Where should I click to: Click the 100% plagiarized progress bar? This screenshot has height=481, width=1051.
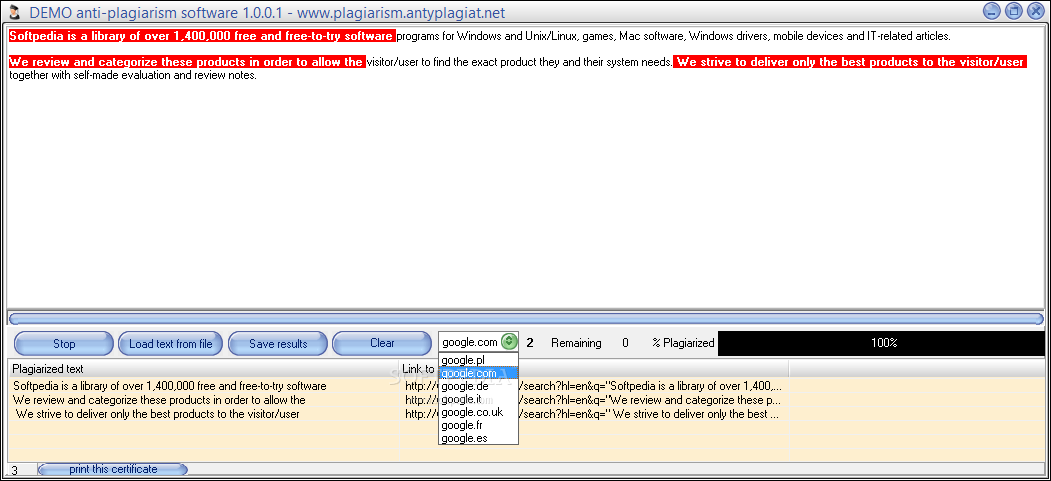881,343
